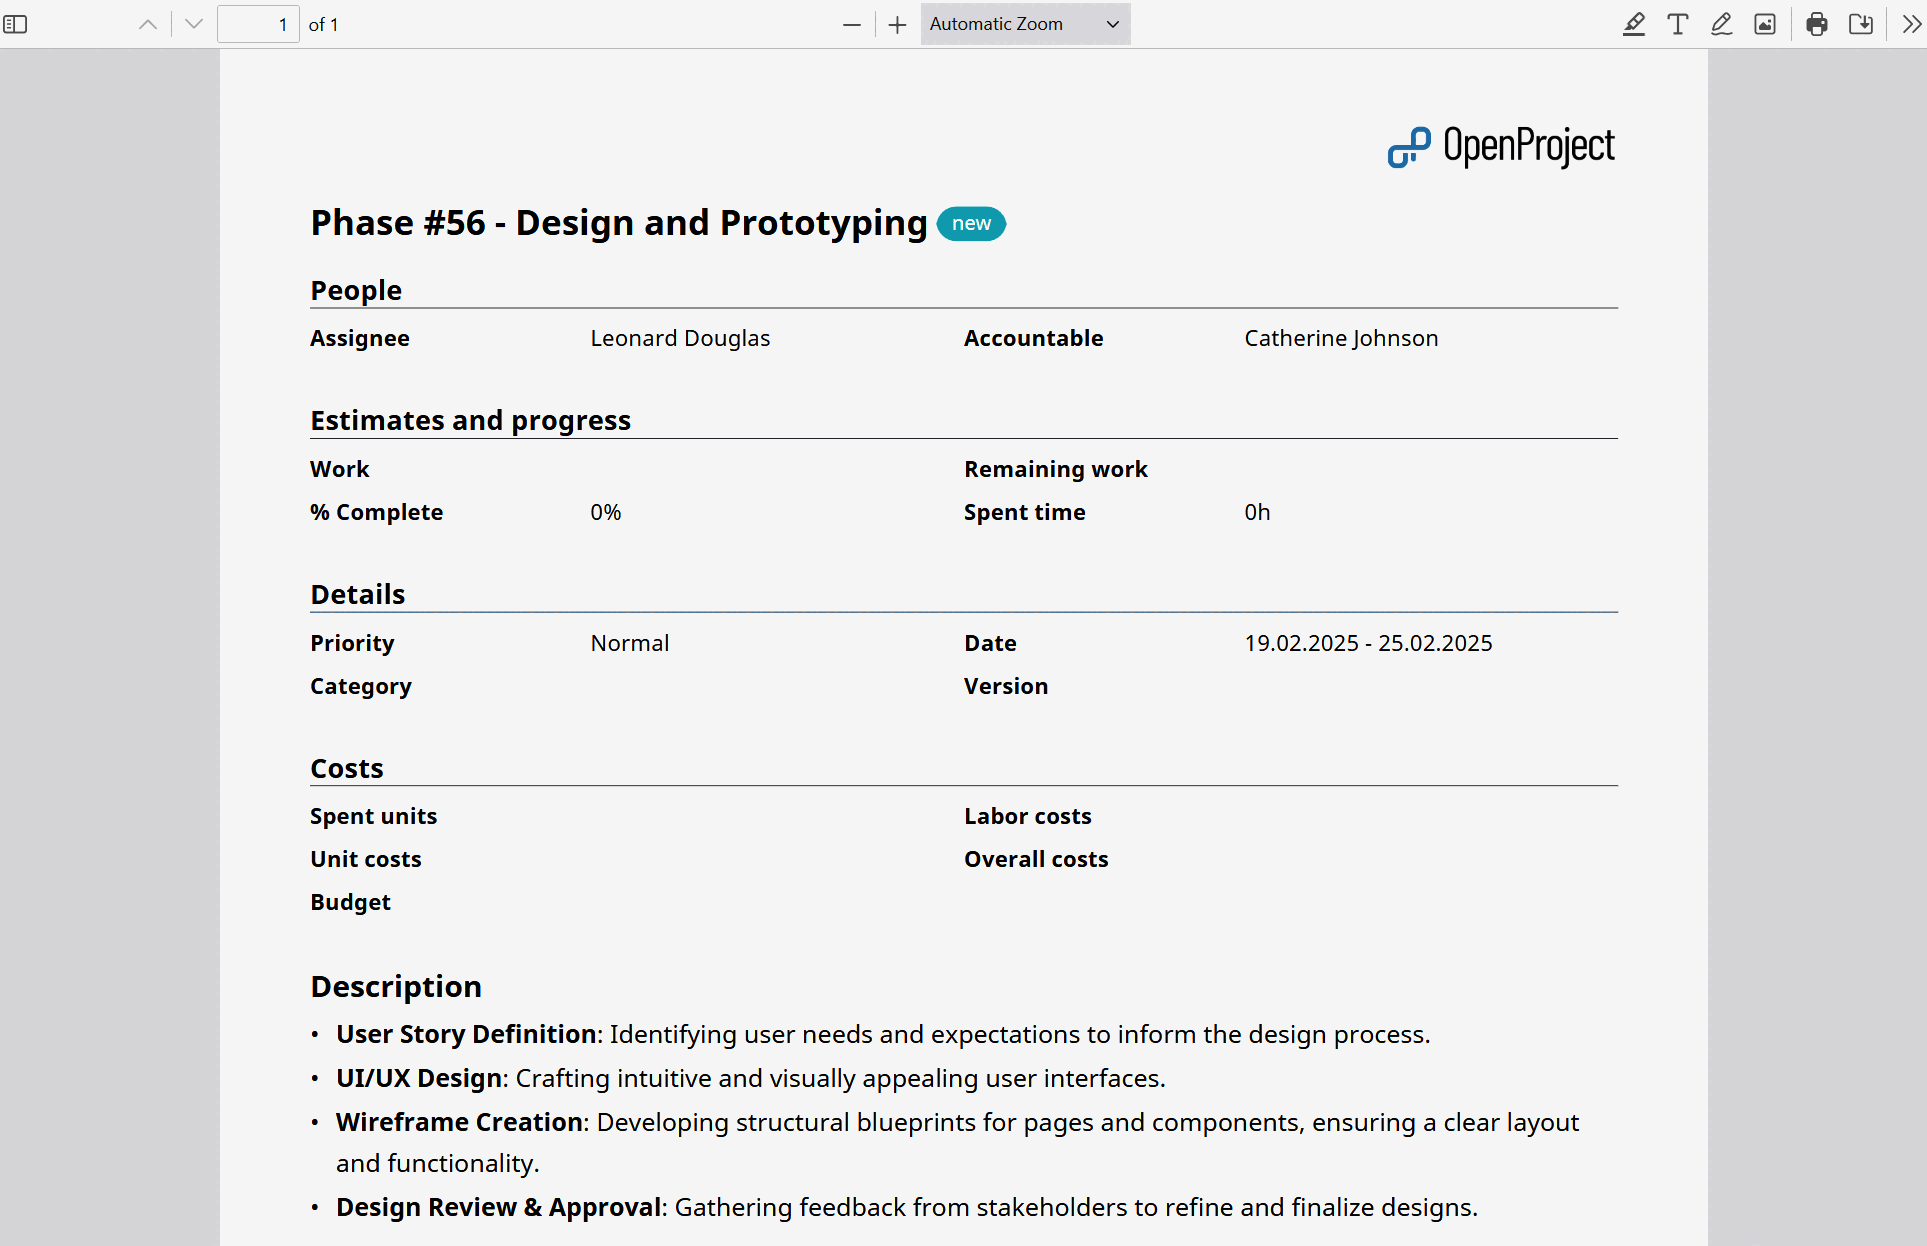Click the OpenProject logo
1927x1246 pixels.
tap(1500, 146)
